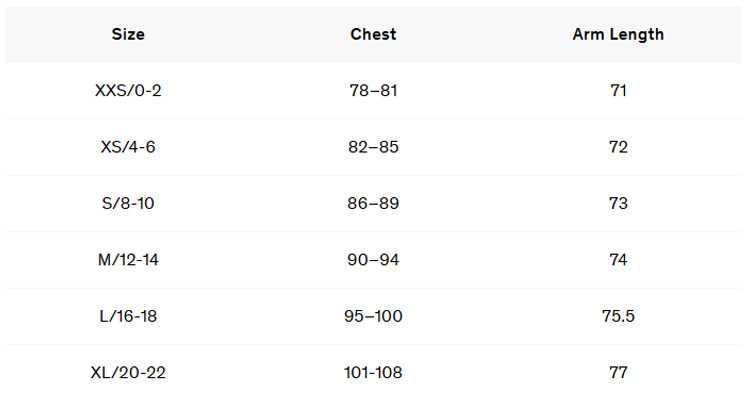Image resolution: width=750 pixels, height=401 pixels.
Task: Select the L/16-18 size cell
Action: click(x=128, y=317)
